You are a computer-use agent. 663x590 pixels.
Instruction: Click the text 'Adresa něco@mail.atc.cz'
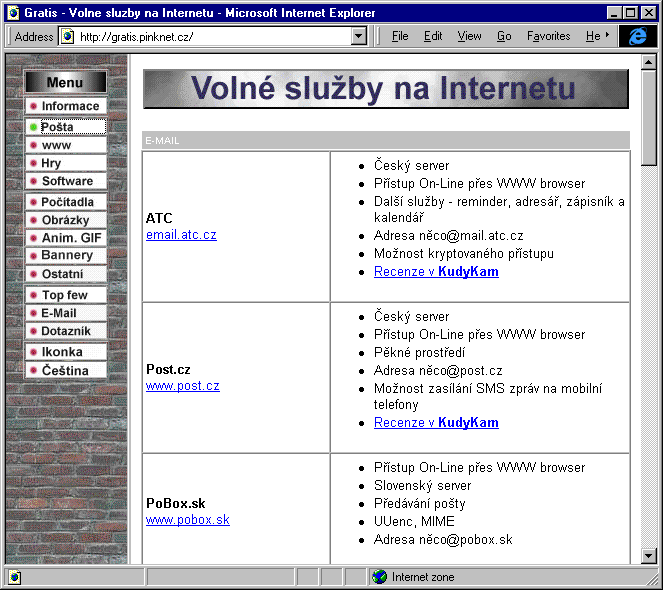tap(448, 236)
